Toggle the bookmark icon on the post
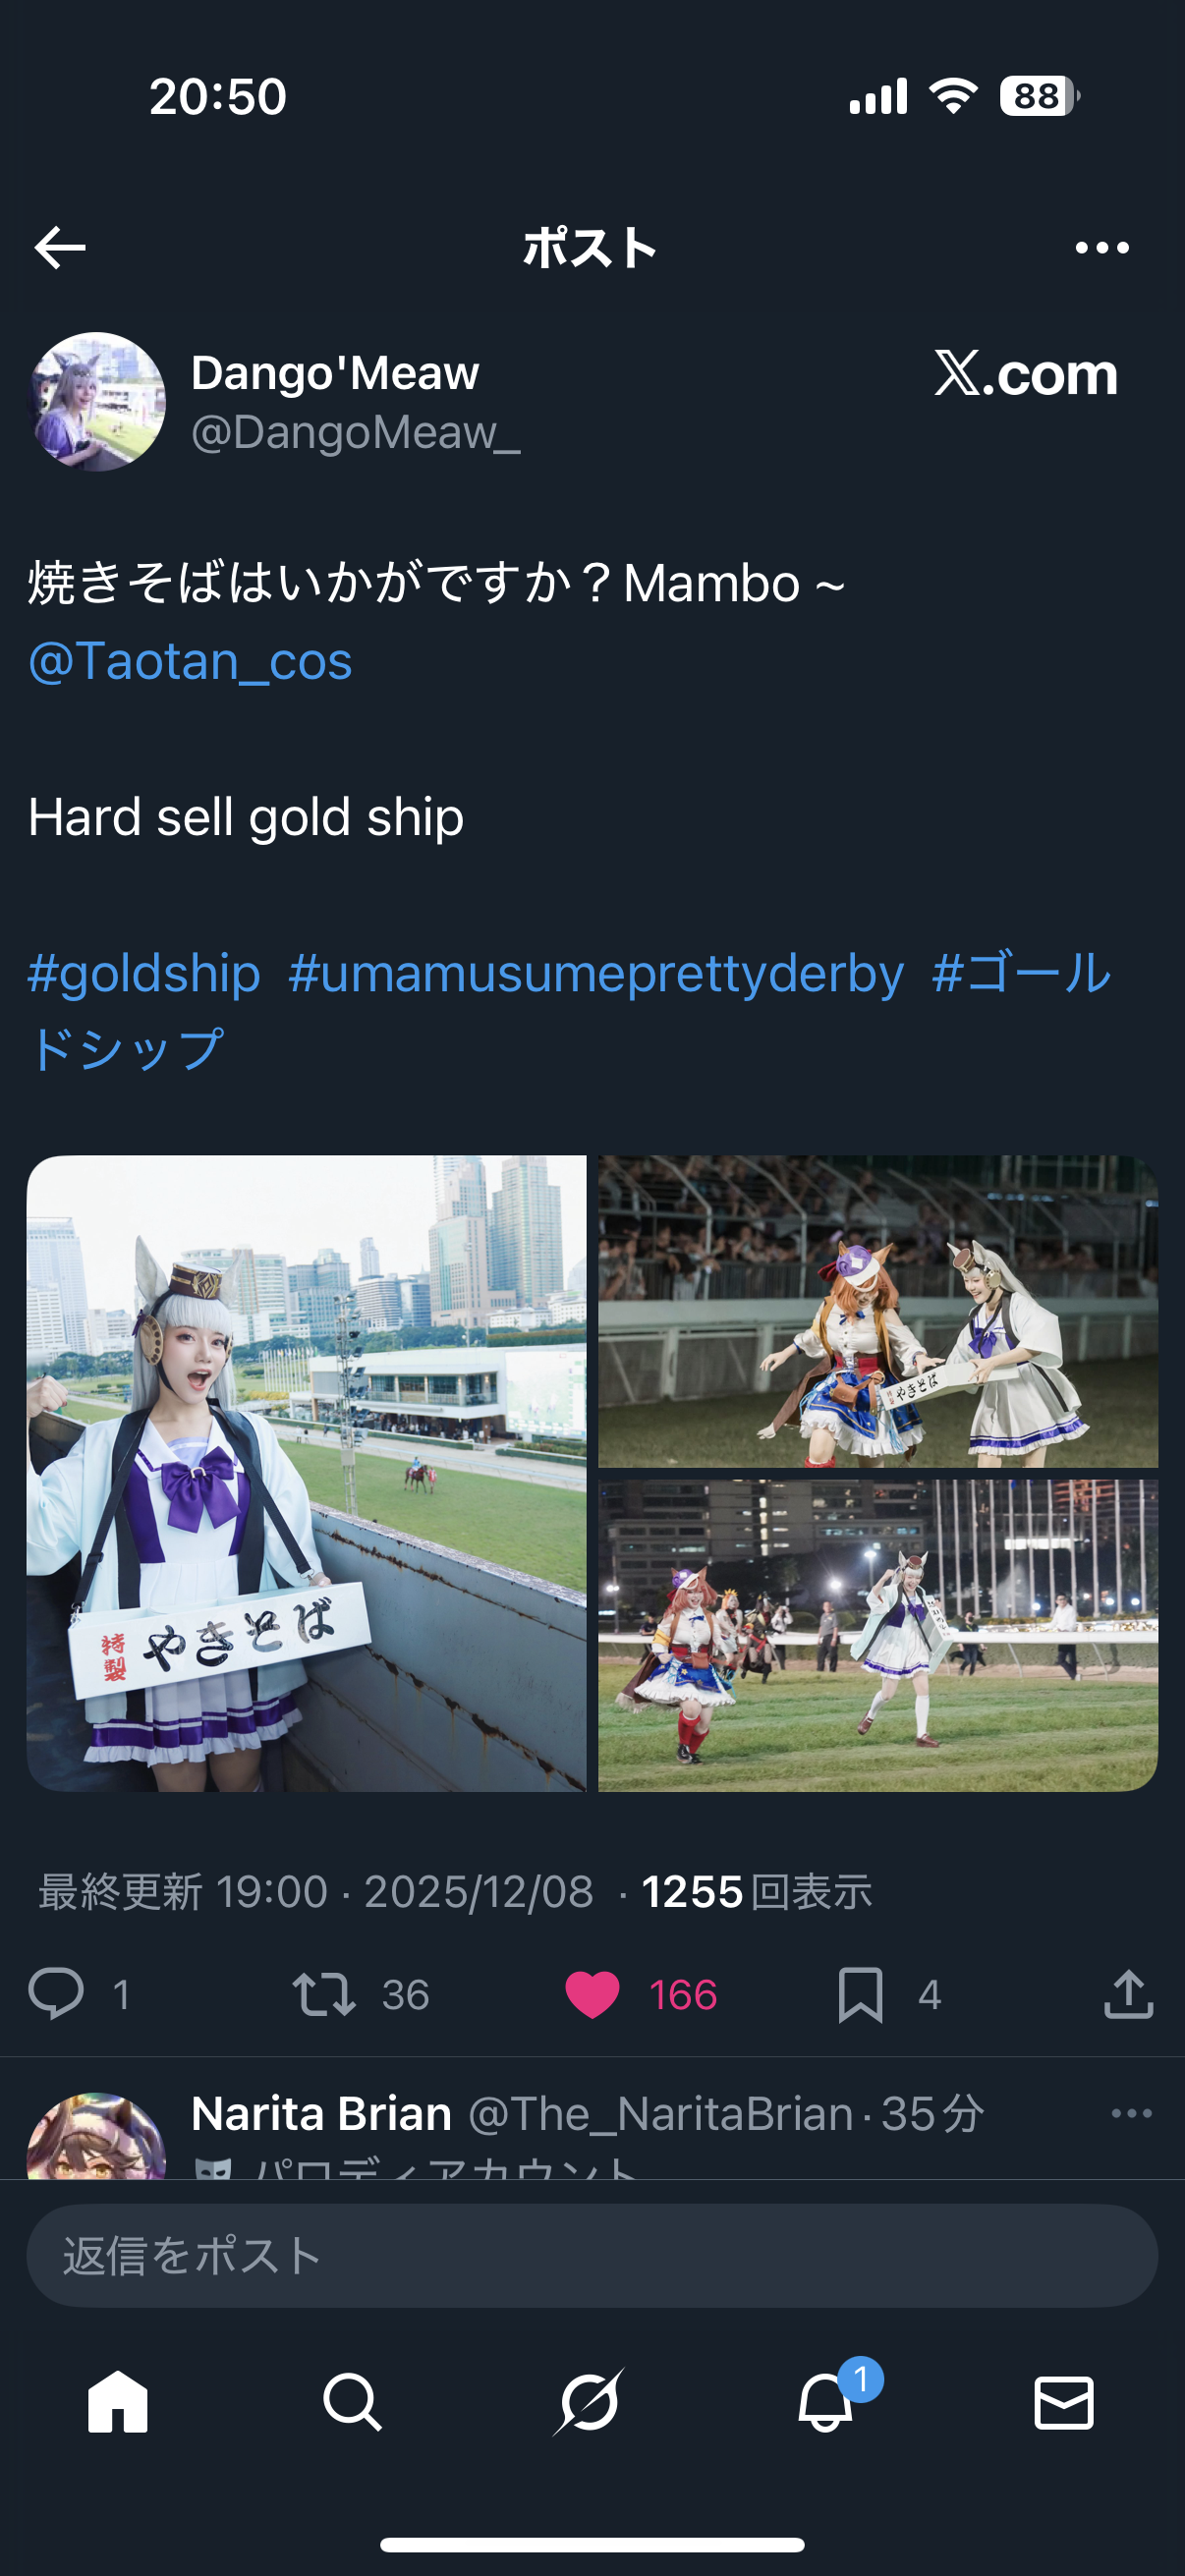This screenshot has width=1185, height=2576. pyautogui.click(x=860, y=1994)
